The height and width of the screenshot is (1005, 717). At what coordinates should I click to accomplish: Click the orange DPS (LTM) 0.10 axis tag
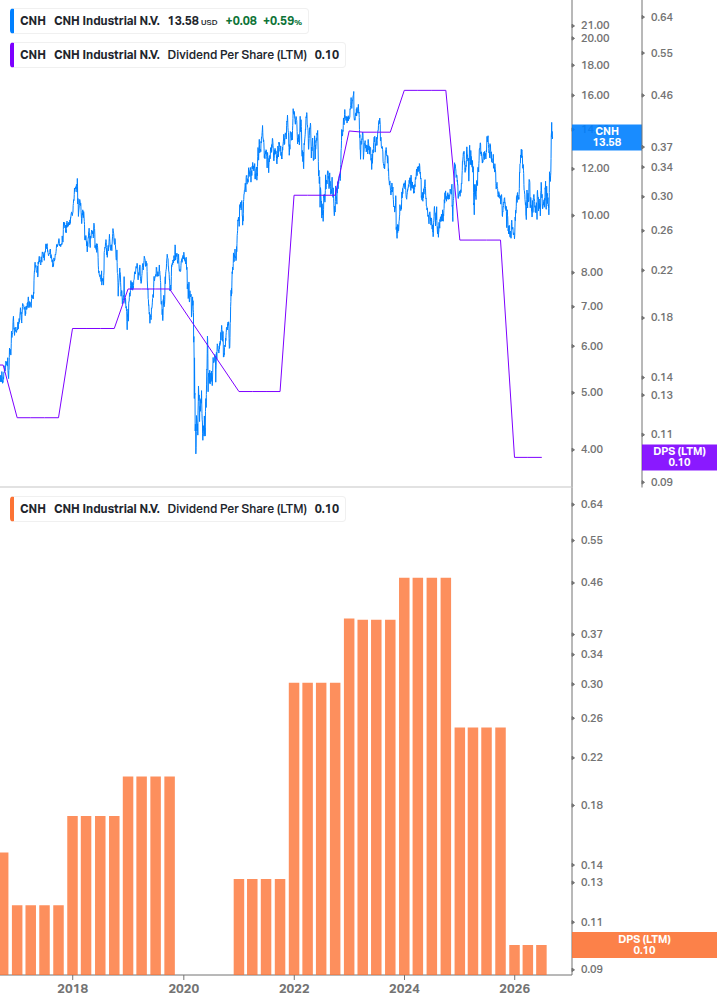tap(644, 945)
